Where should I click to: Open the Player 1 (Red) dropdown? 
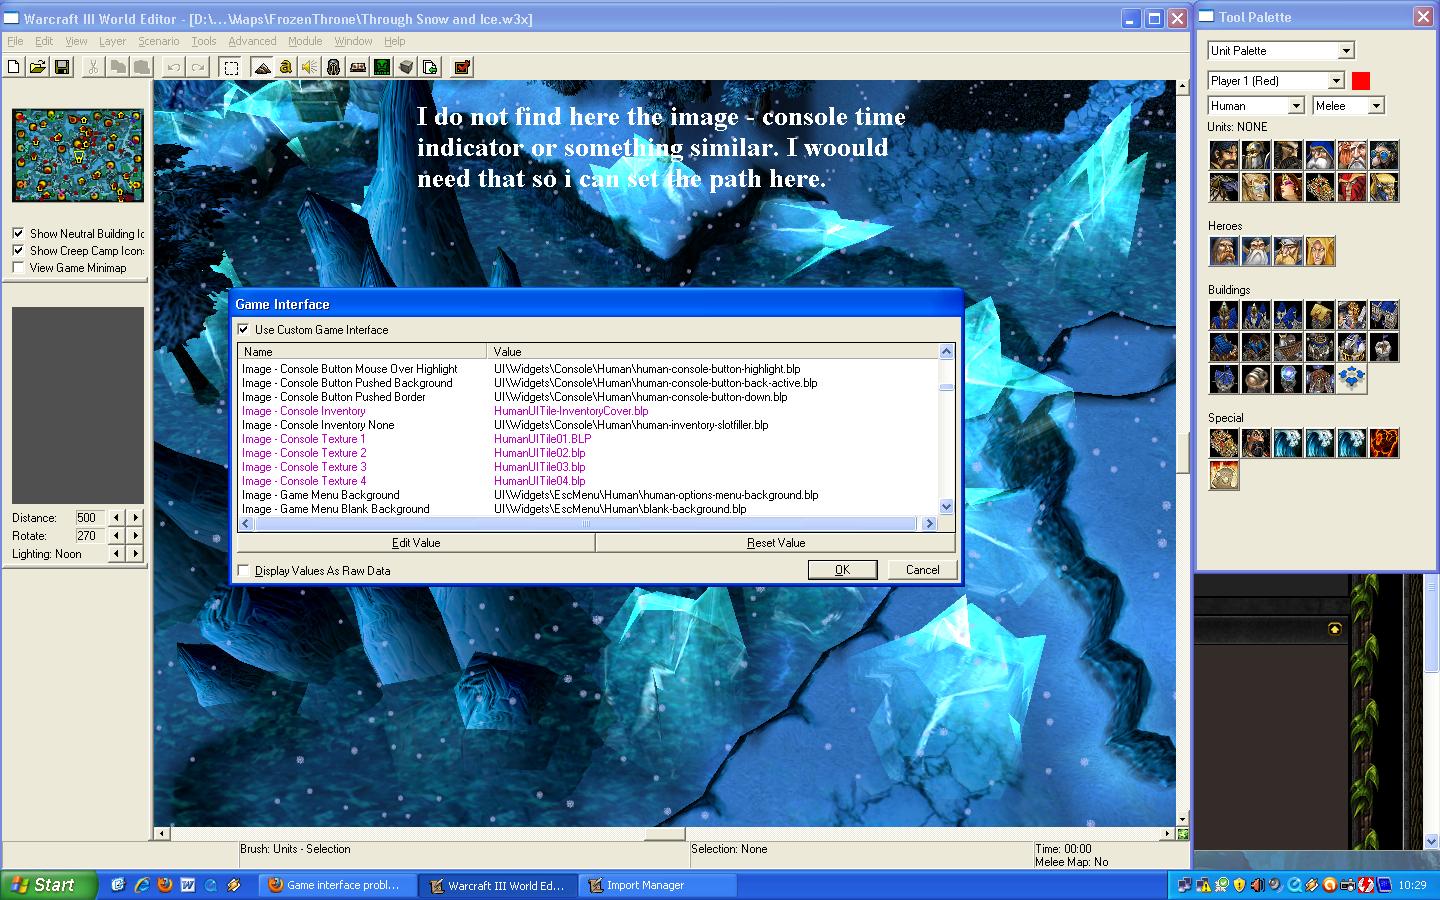[1276, 80]
